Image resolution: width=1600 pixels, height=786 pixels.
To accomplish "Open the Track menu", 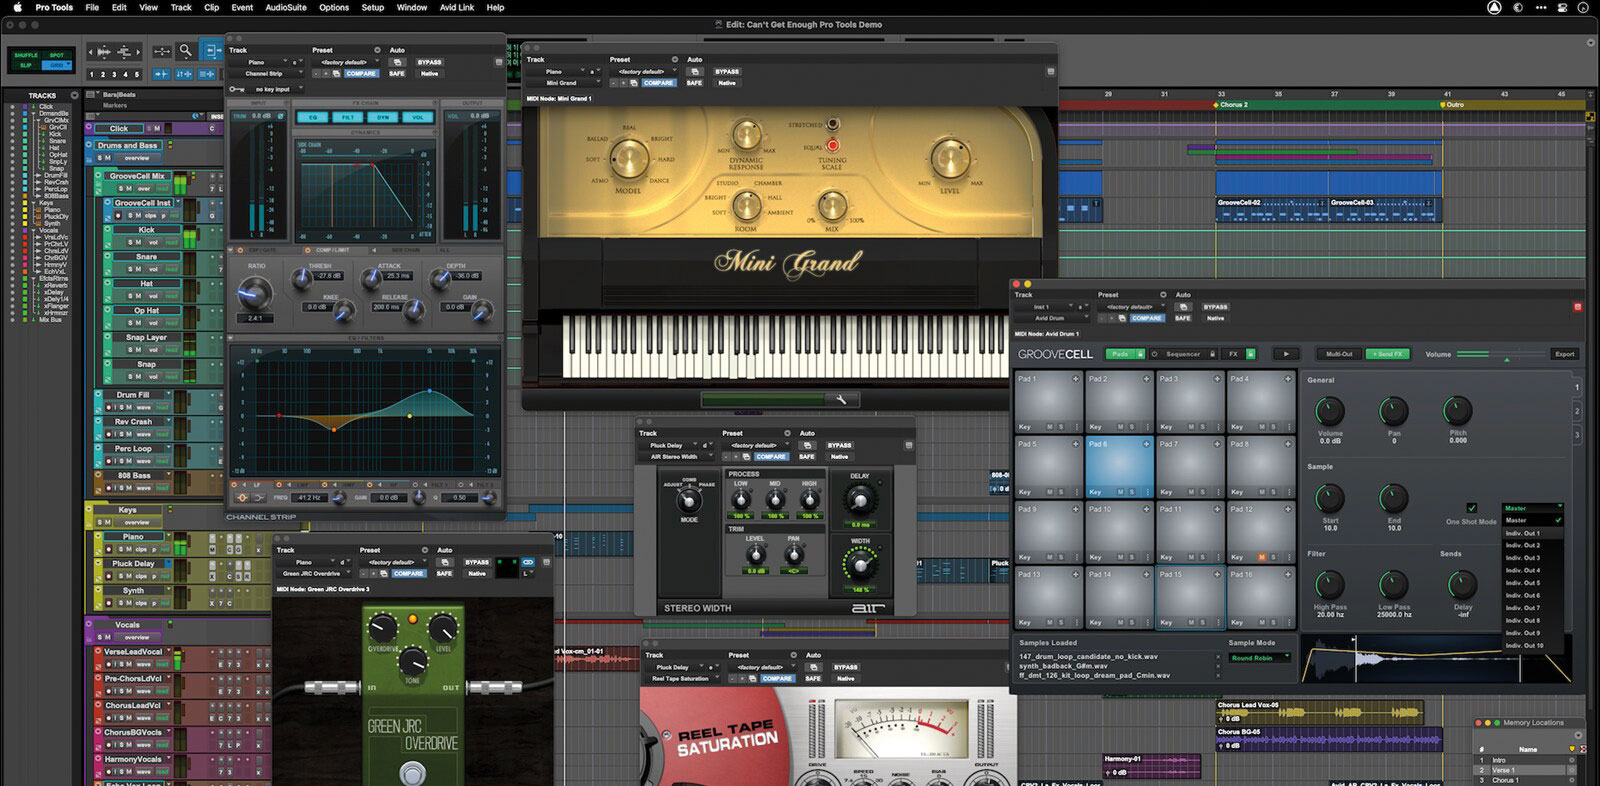I will 181,7.
